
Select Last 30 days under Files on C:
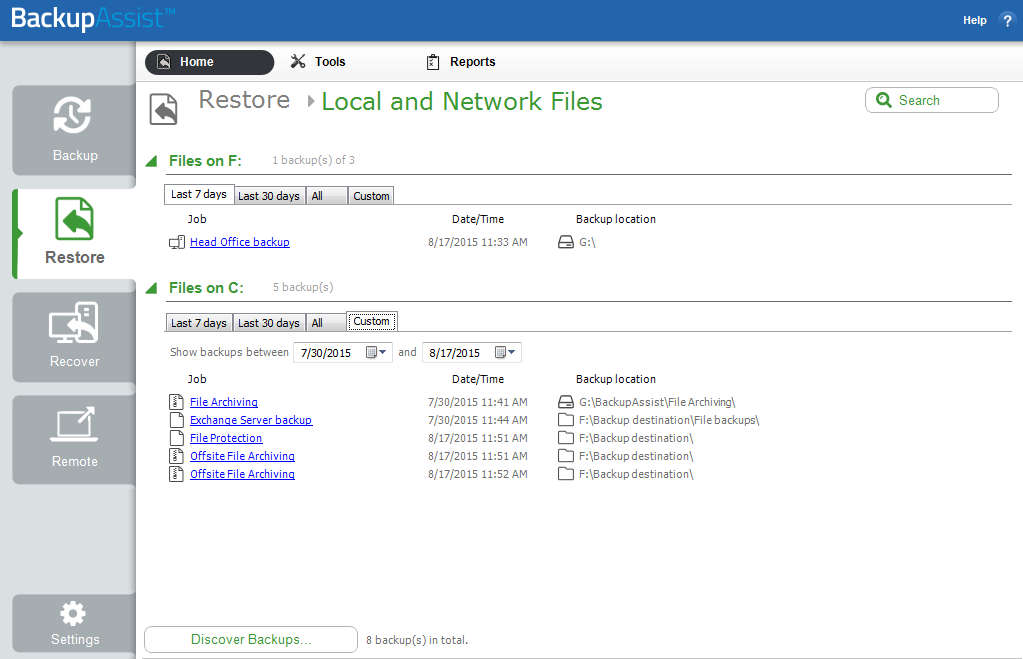(269, 323)
